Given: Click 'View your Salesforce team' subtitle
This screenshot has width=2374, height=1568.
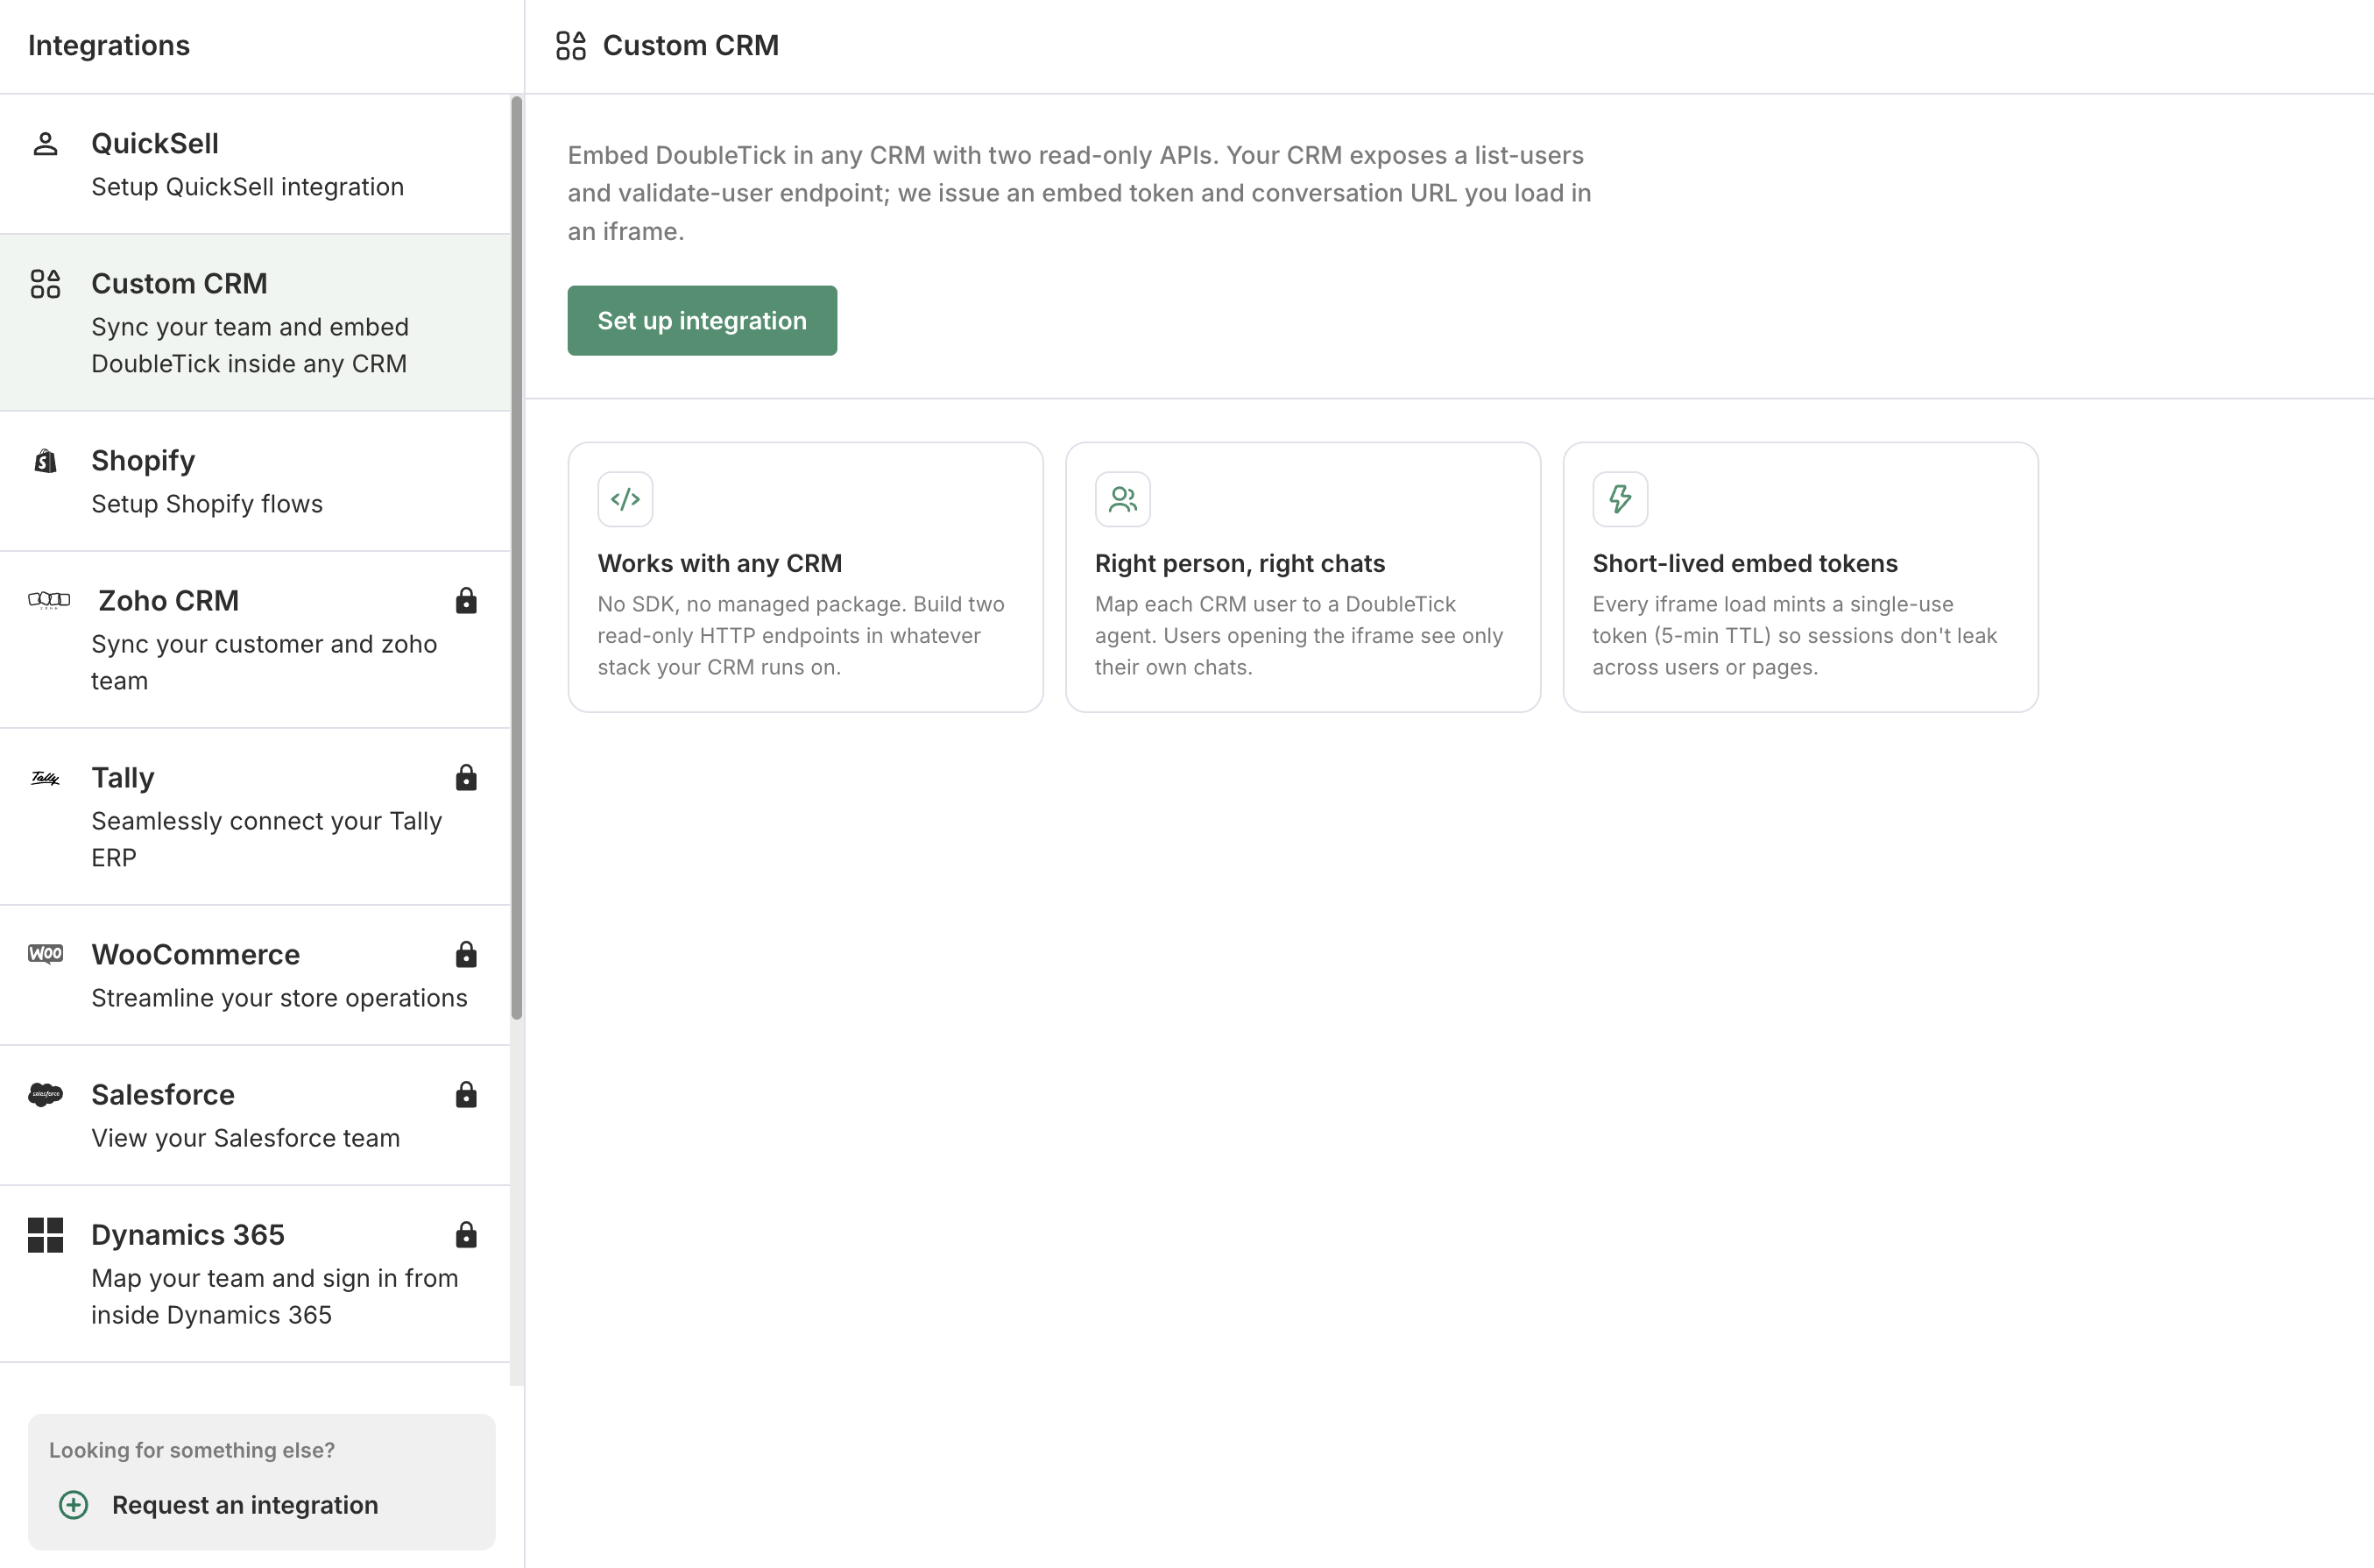Looking at the screenshot, I should pos(246,1138).
